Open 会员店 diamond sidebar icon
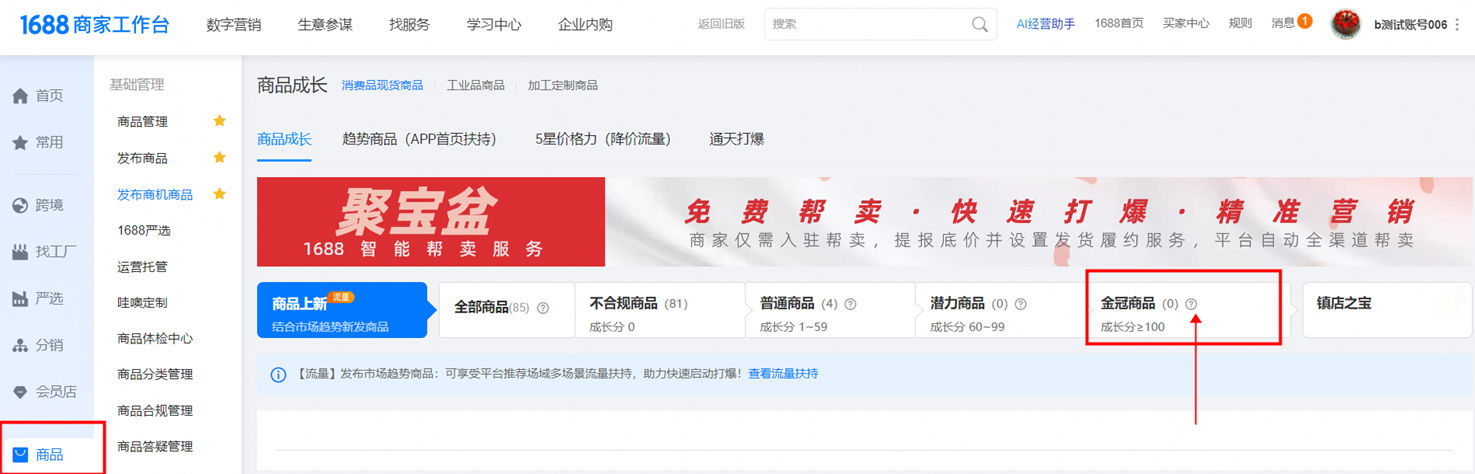Screen dimensions: 1475x474 (20, 392)
